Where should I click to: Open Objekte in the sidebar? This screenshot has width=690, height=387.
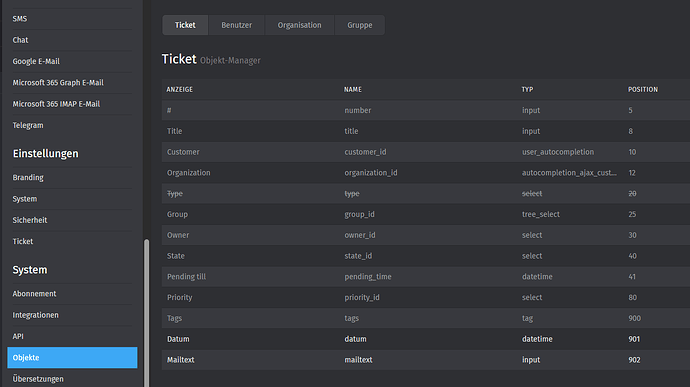[72, 358]
